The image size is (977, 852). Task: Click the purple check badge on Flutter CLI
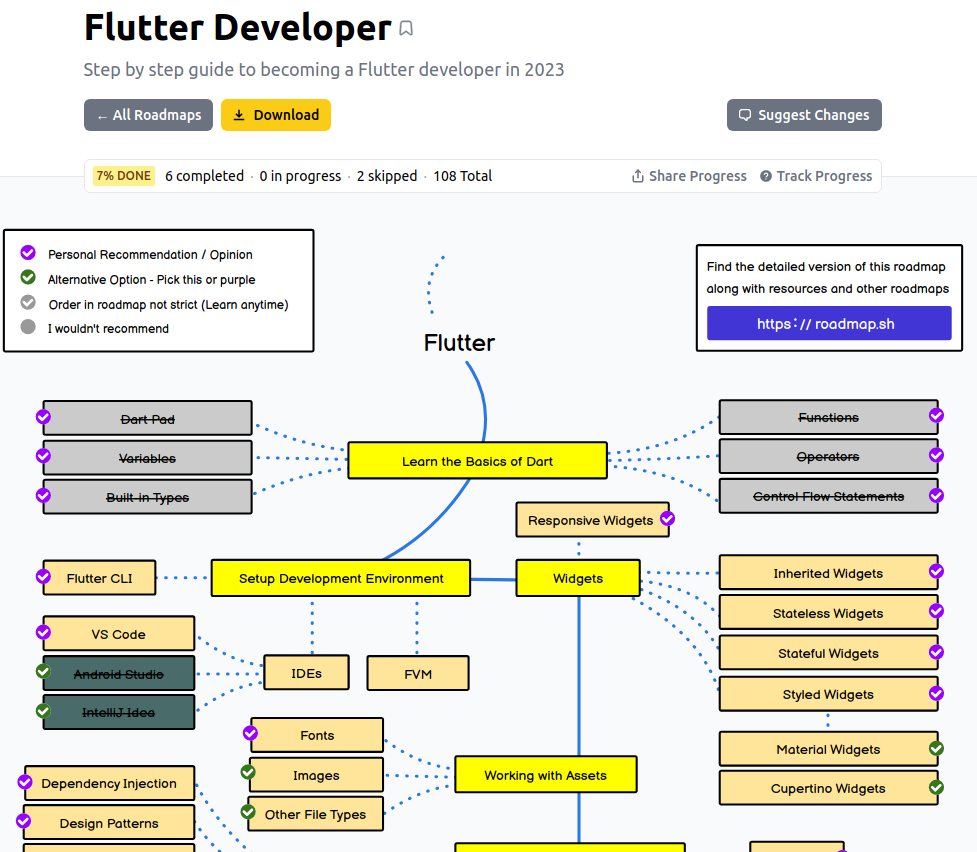[42, 577]
